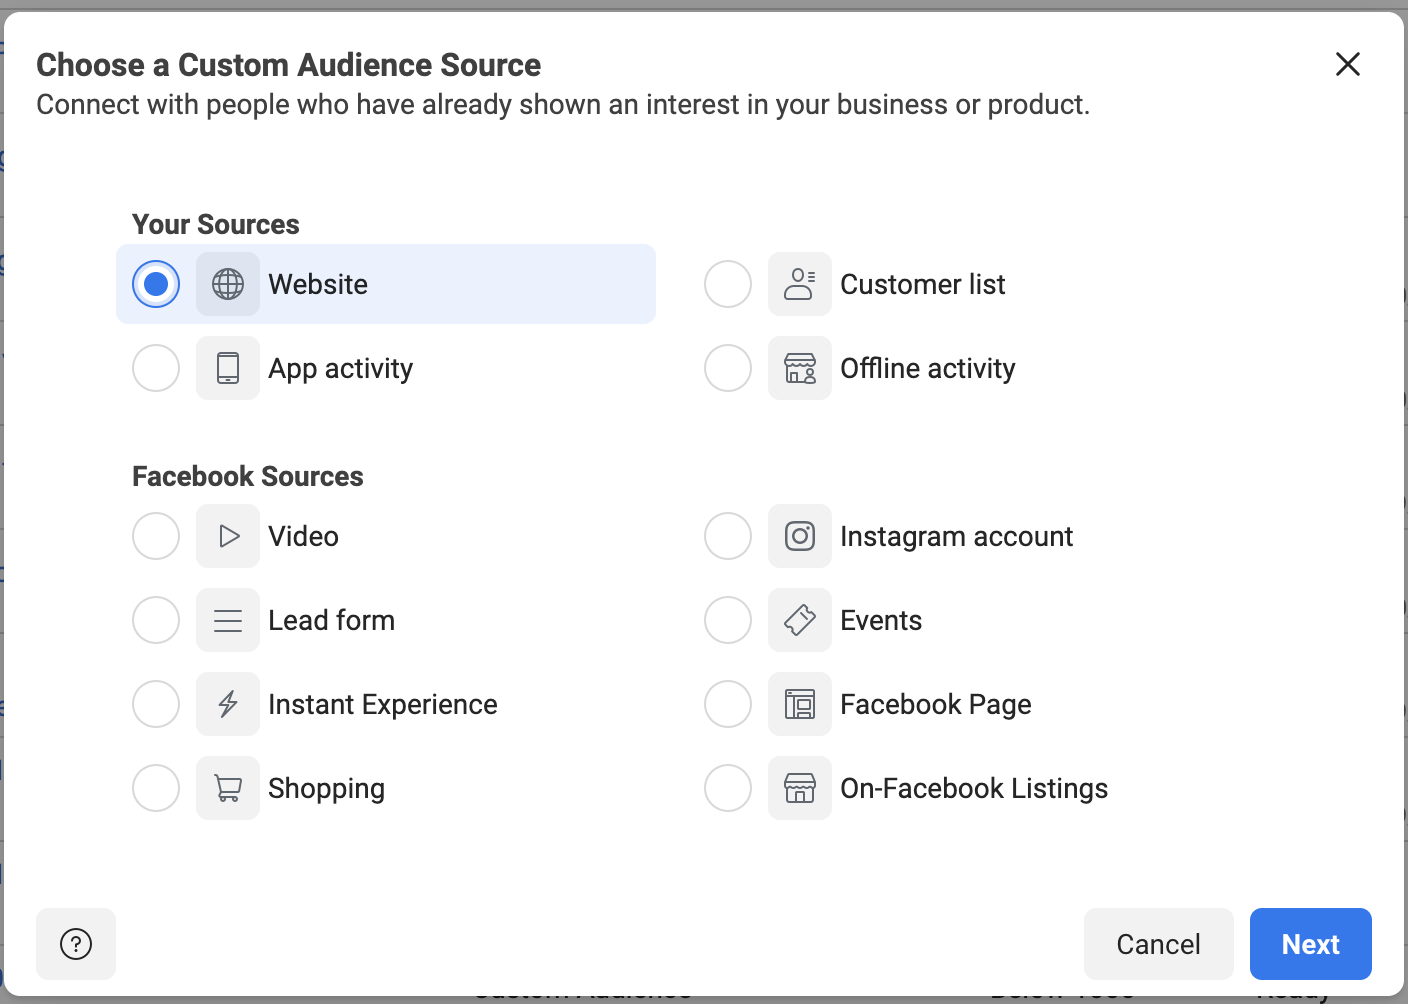The width and height of the screenshot is (1408, 1004).
Task: Click the Video label text
Action: (x=303, y=536)
